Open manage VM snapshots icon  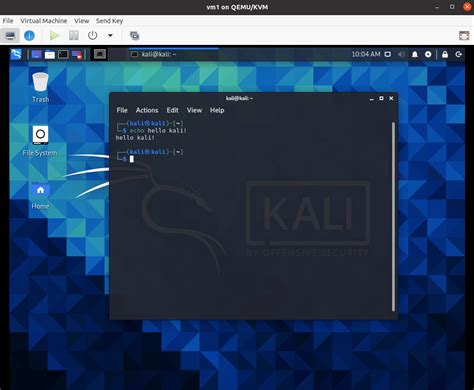click(x=134, y=35)
